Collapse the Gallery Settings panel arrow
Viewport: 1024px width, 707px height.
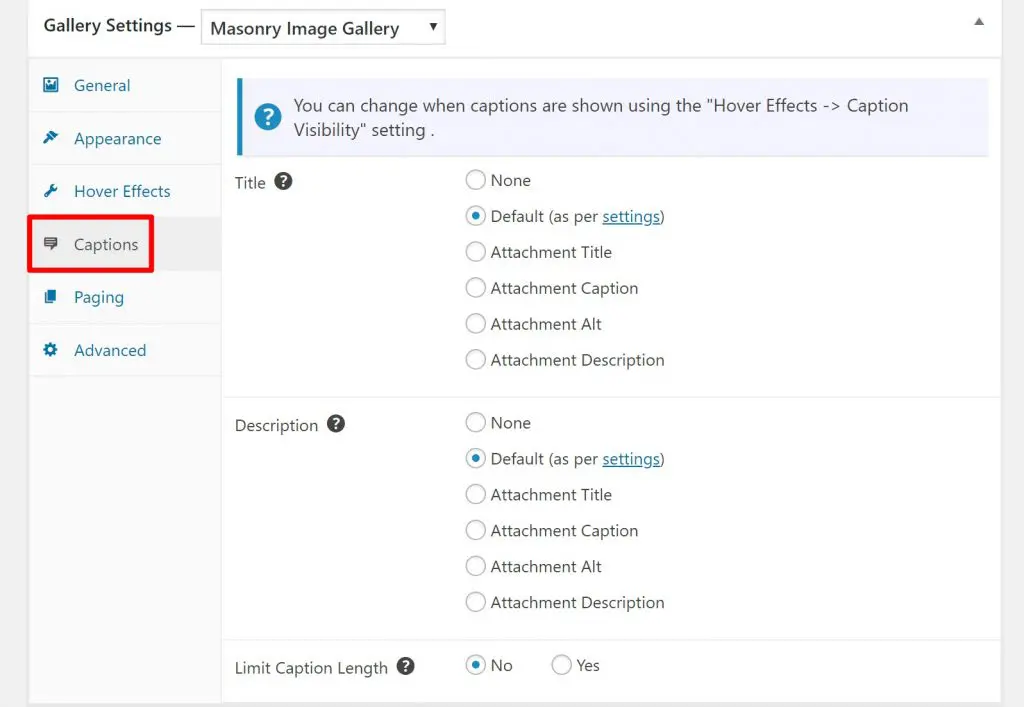pos(979,22)
